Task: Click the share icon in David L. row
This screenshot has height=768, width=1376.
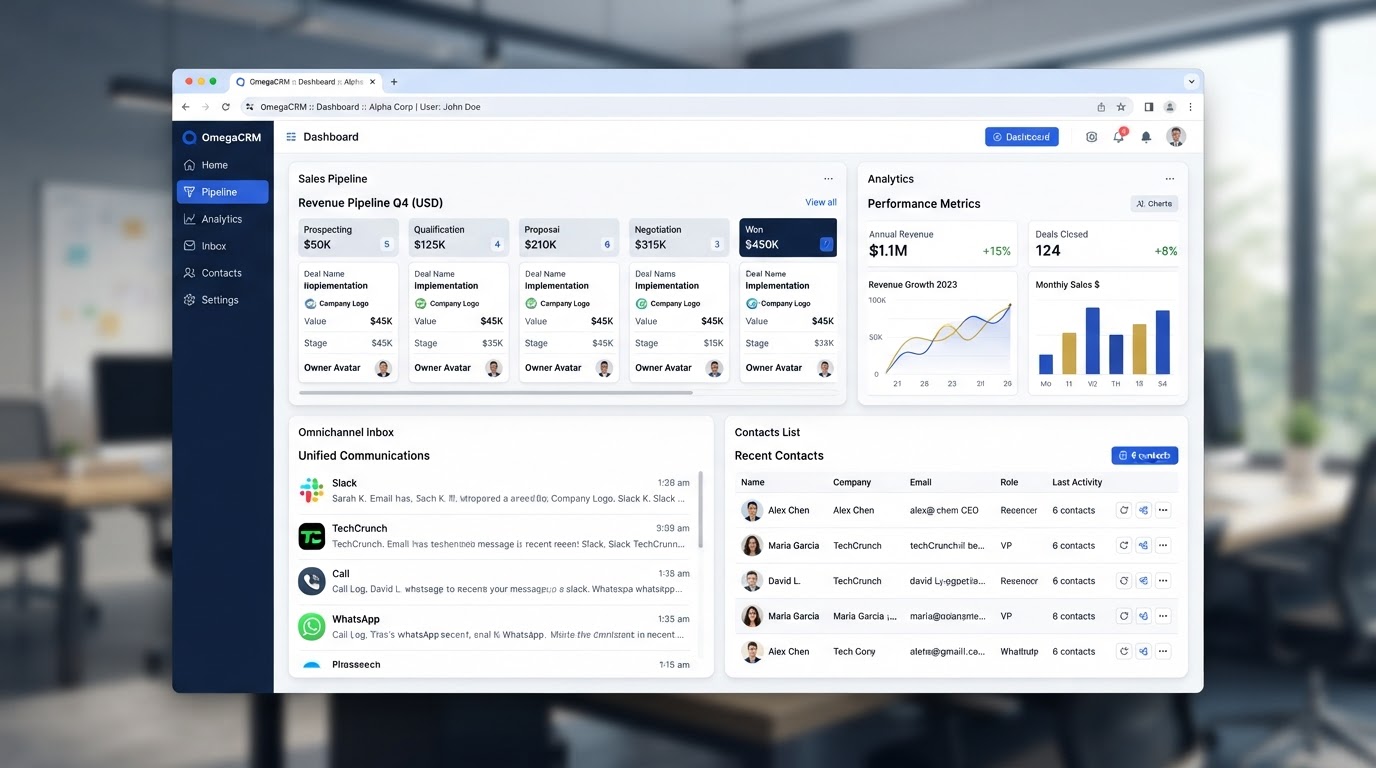Action: pos(1143,581)
